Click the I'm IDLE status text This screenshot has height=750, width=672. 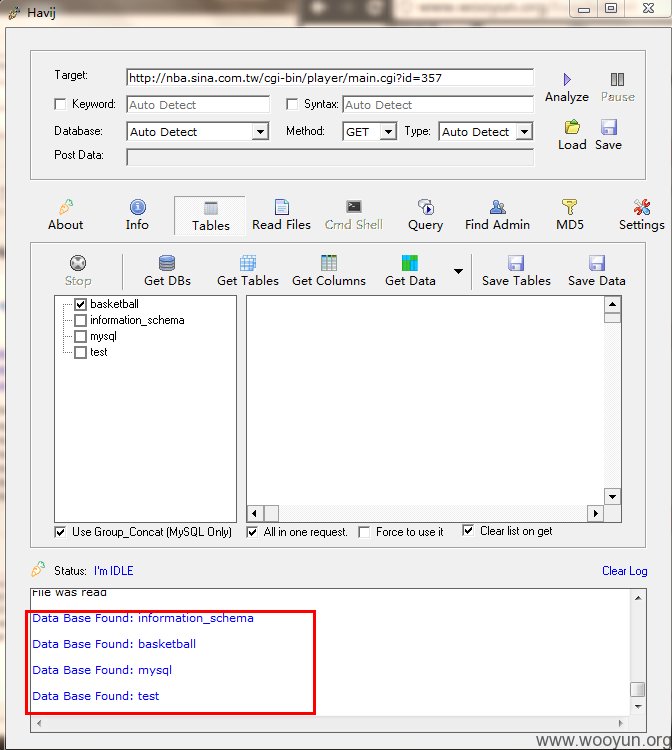click(114, 571)
